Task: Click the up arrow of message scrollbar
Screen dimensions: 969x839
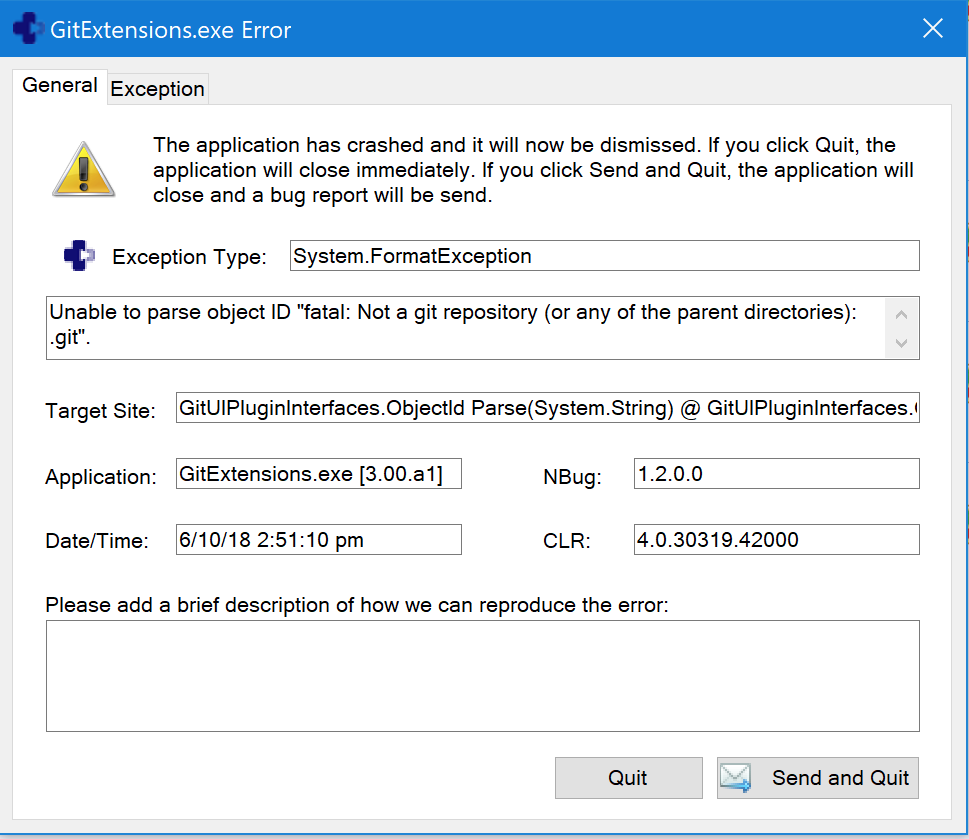Action: click(902, 314)
